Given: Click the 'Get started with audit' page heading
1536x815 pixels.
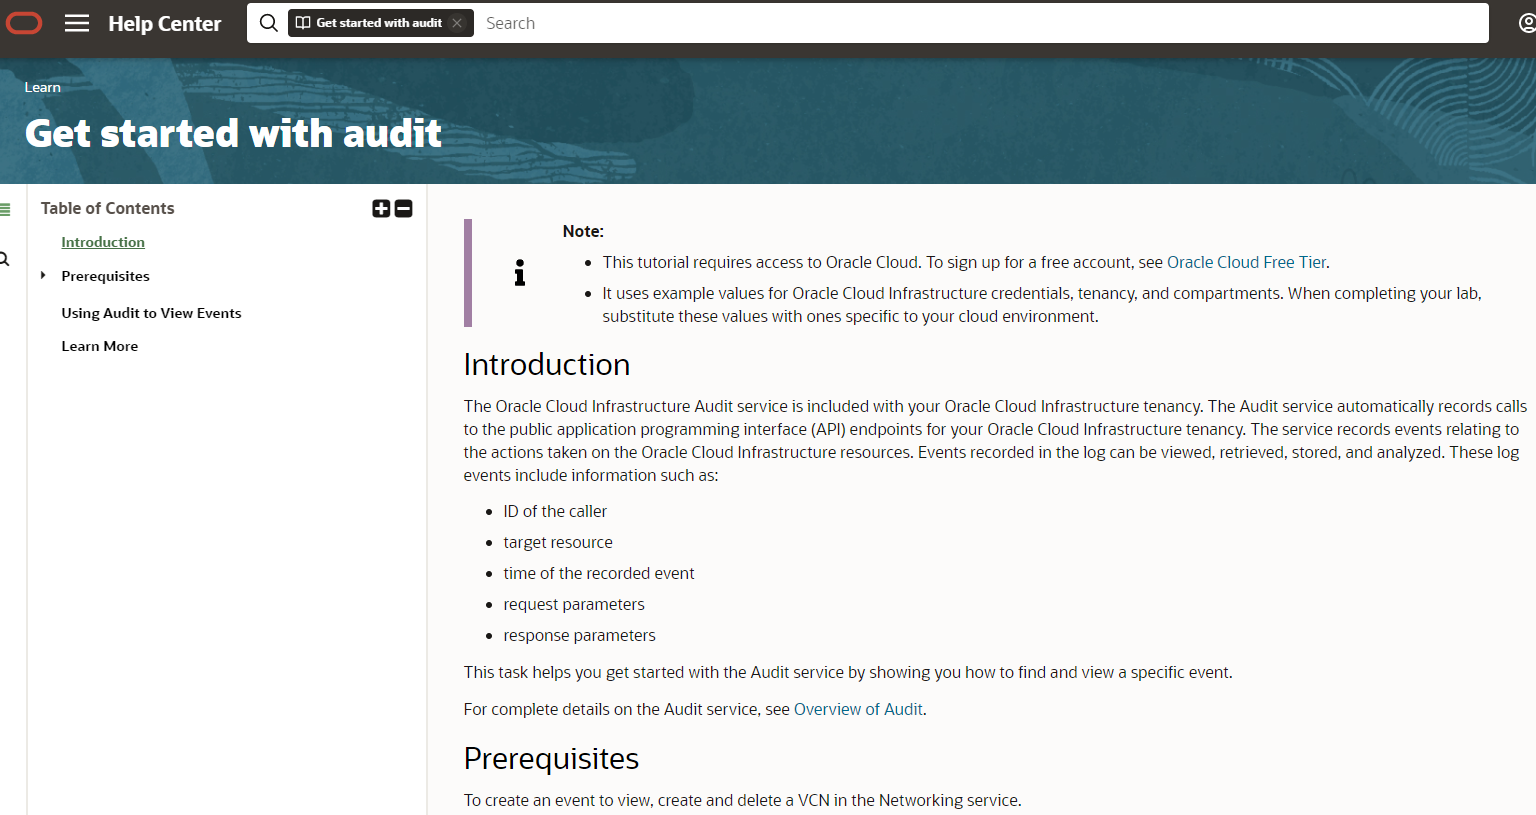Looking at the screenshot, I should [x=233, y=133].
